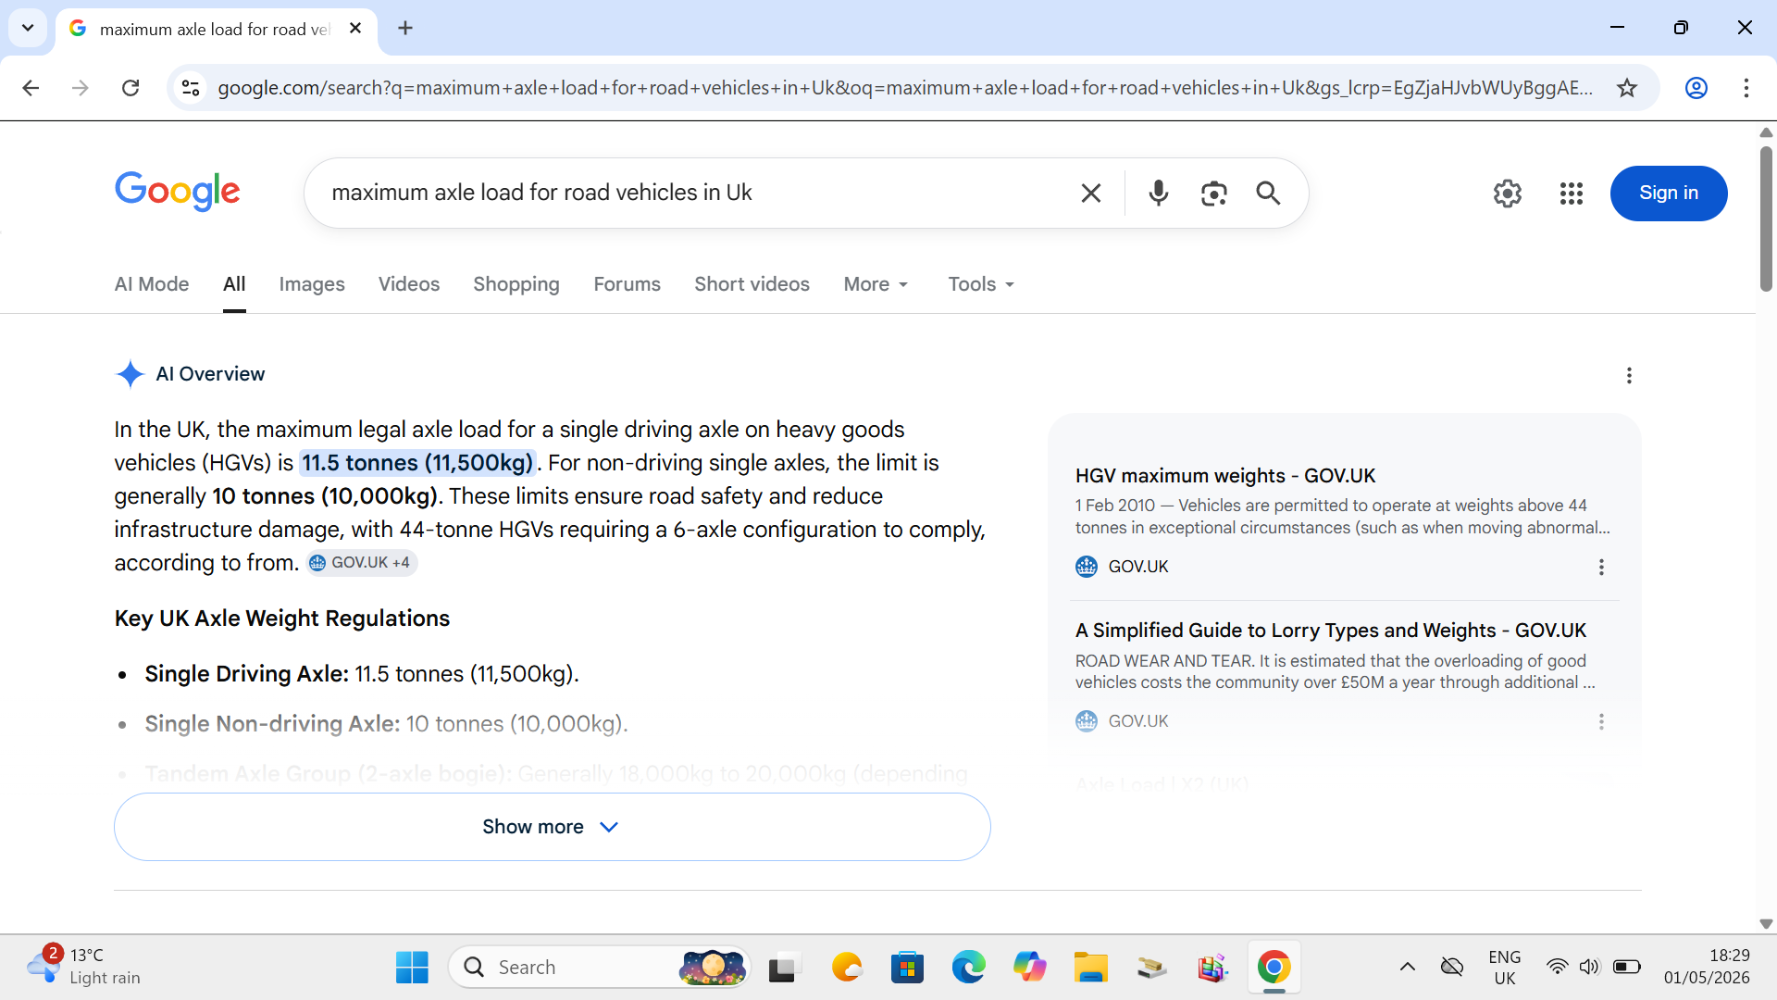Launch Microsoft Edge from the taskbar
This screenshot has width=1777, height=1000.
(968, 967)
